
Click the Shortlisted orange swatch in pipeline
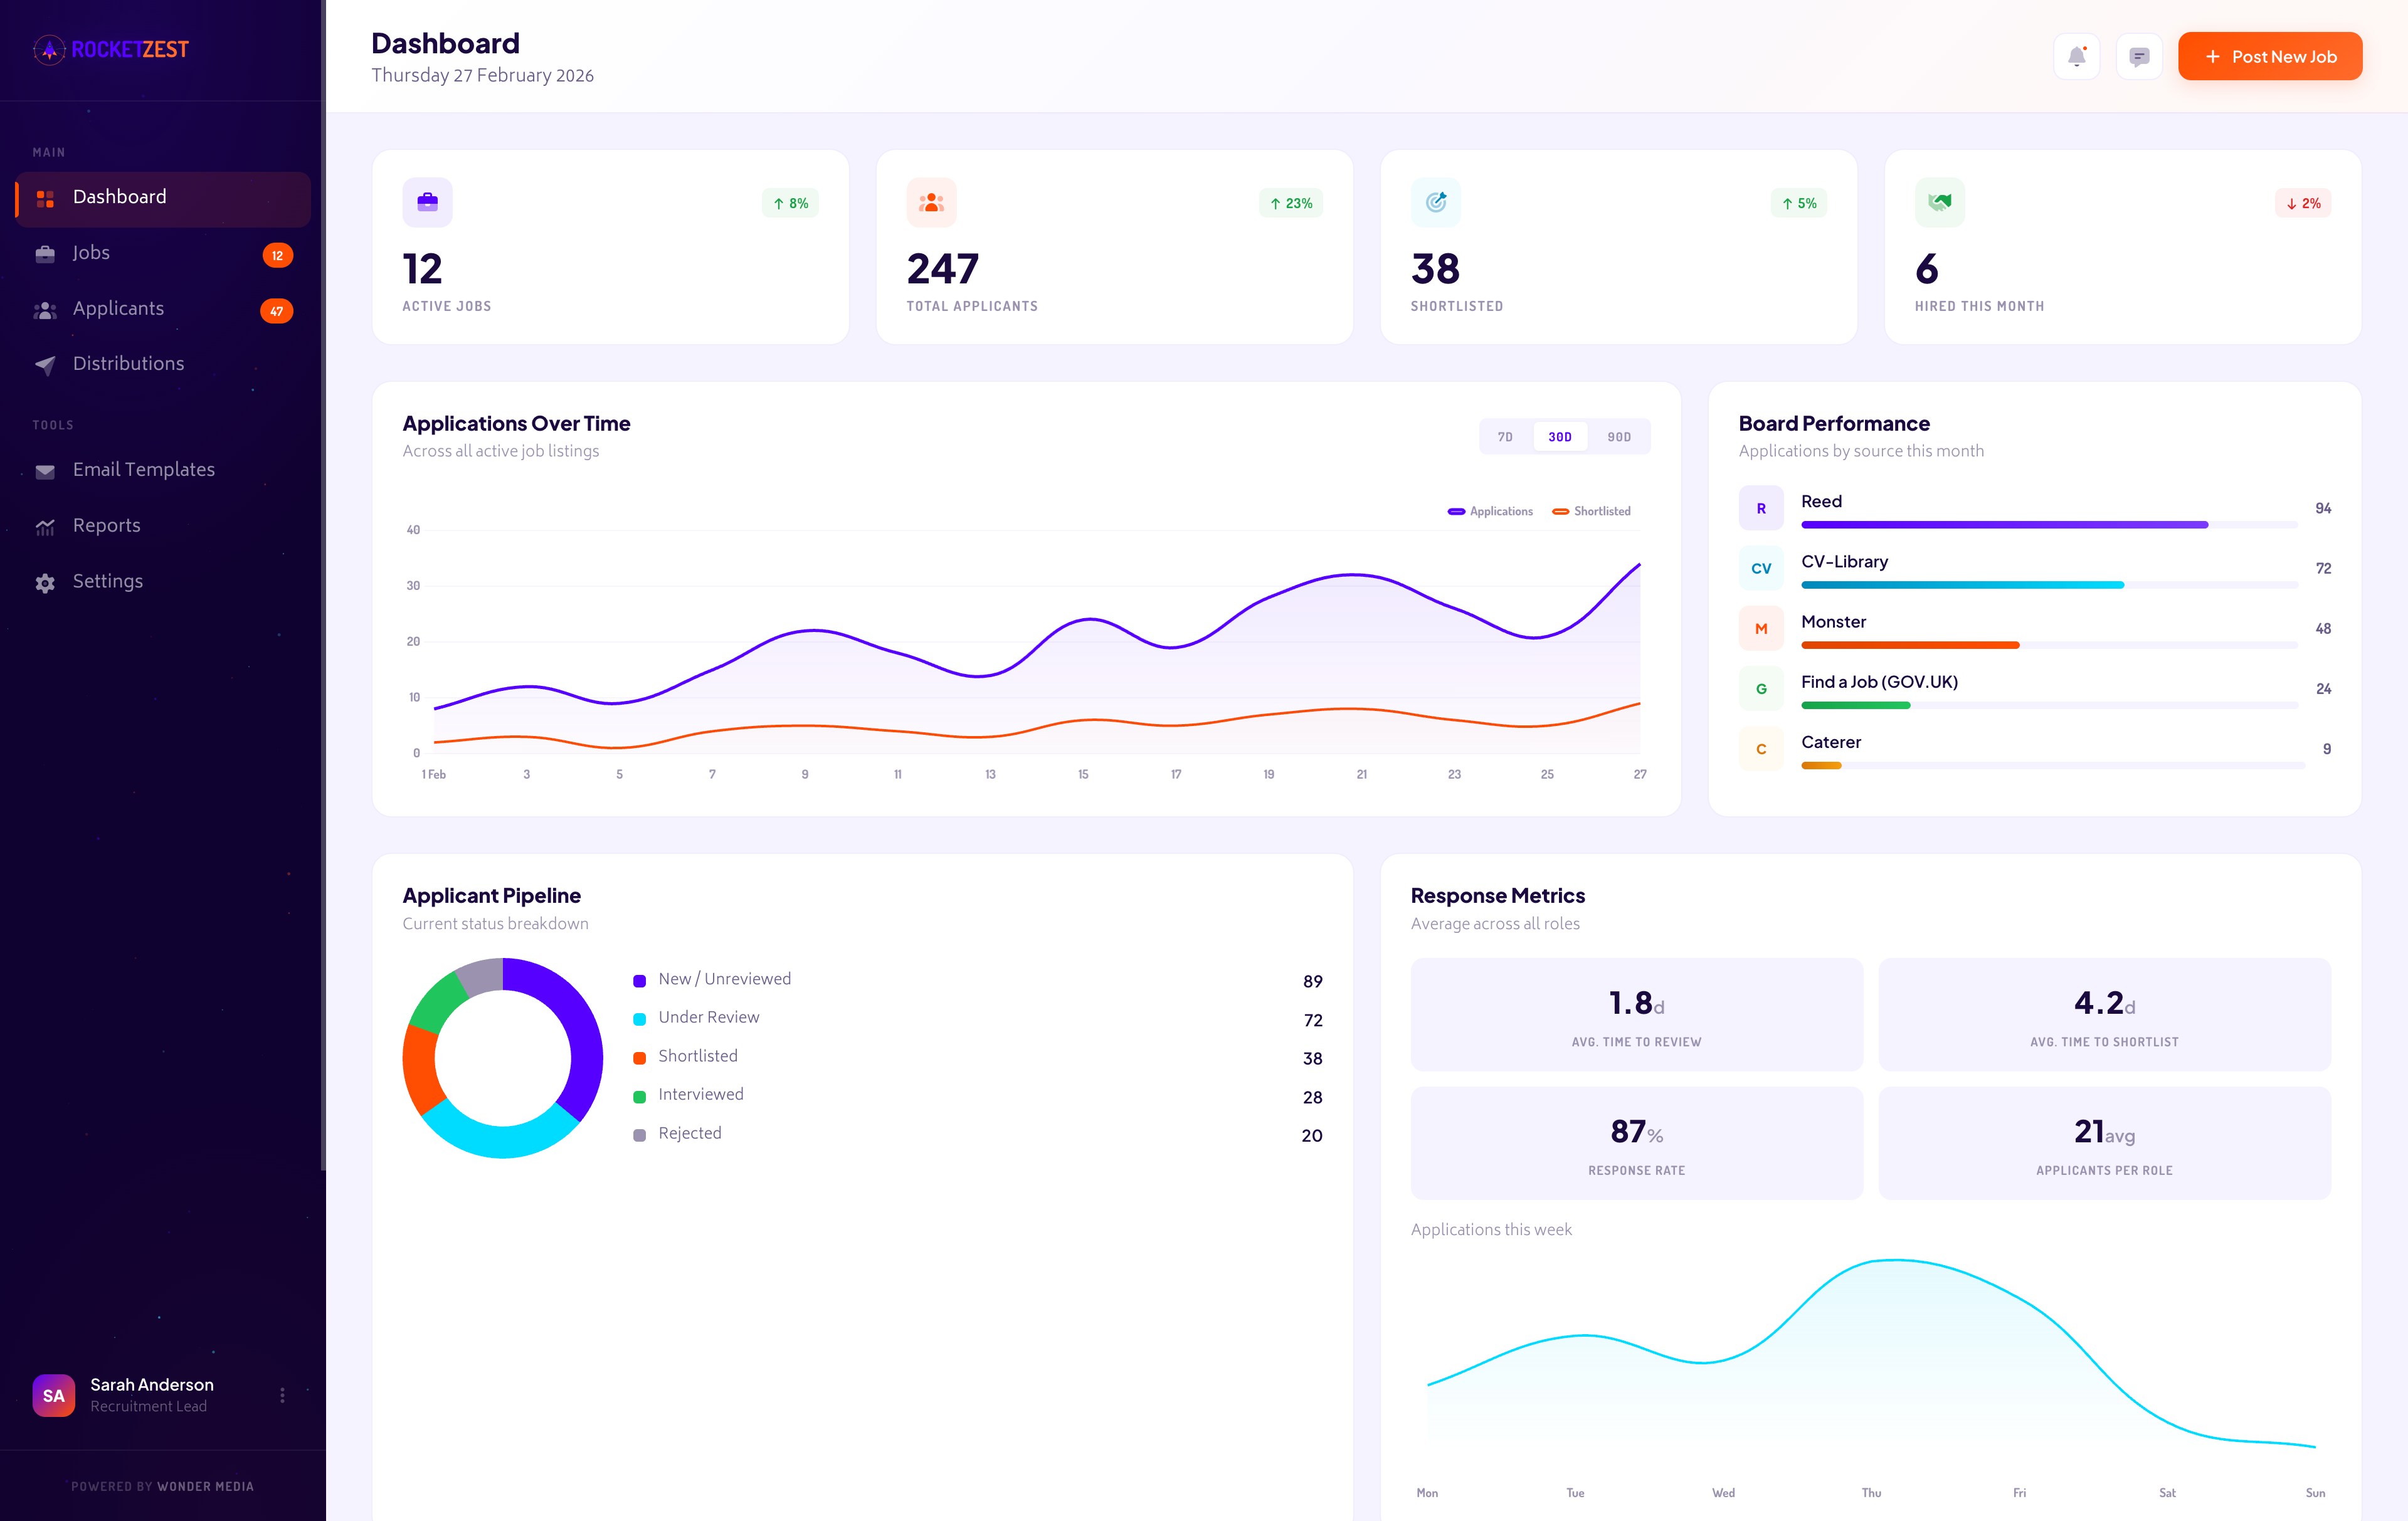(639, 1058)
